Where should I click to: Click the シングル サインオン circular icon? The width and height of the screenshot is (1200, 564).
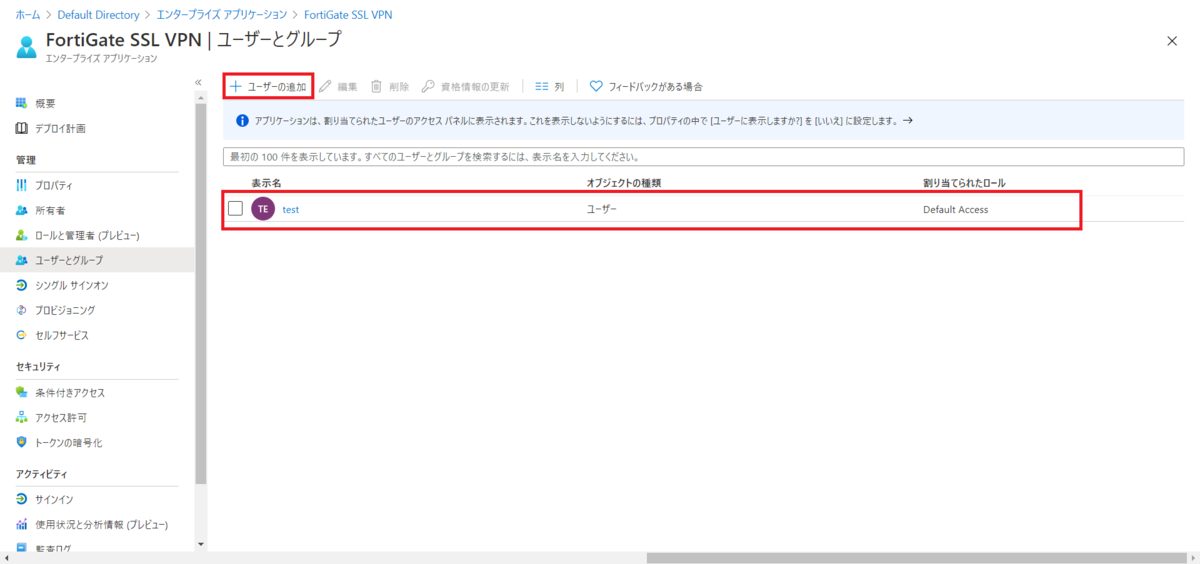click(x=22, y=285)
